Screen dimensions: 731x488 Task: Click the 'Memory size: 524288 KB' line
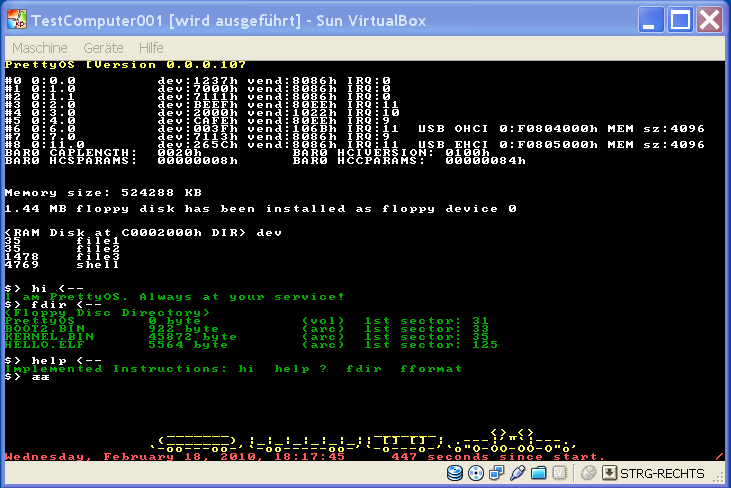coord(103,192)
